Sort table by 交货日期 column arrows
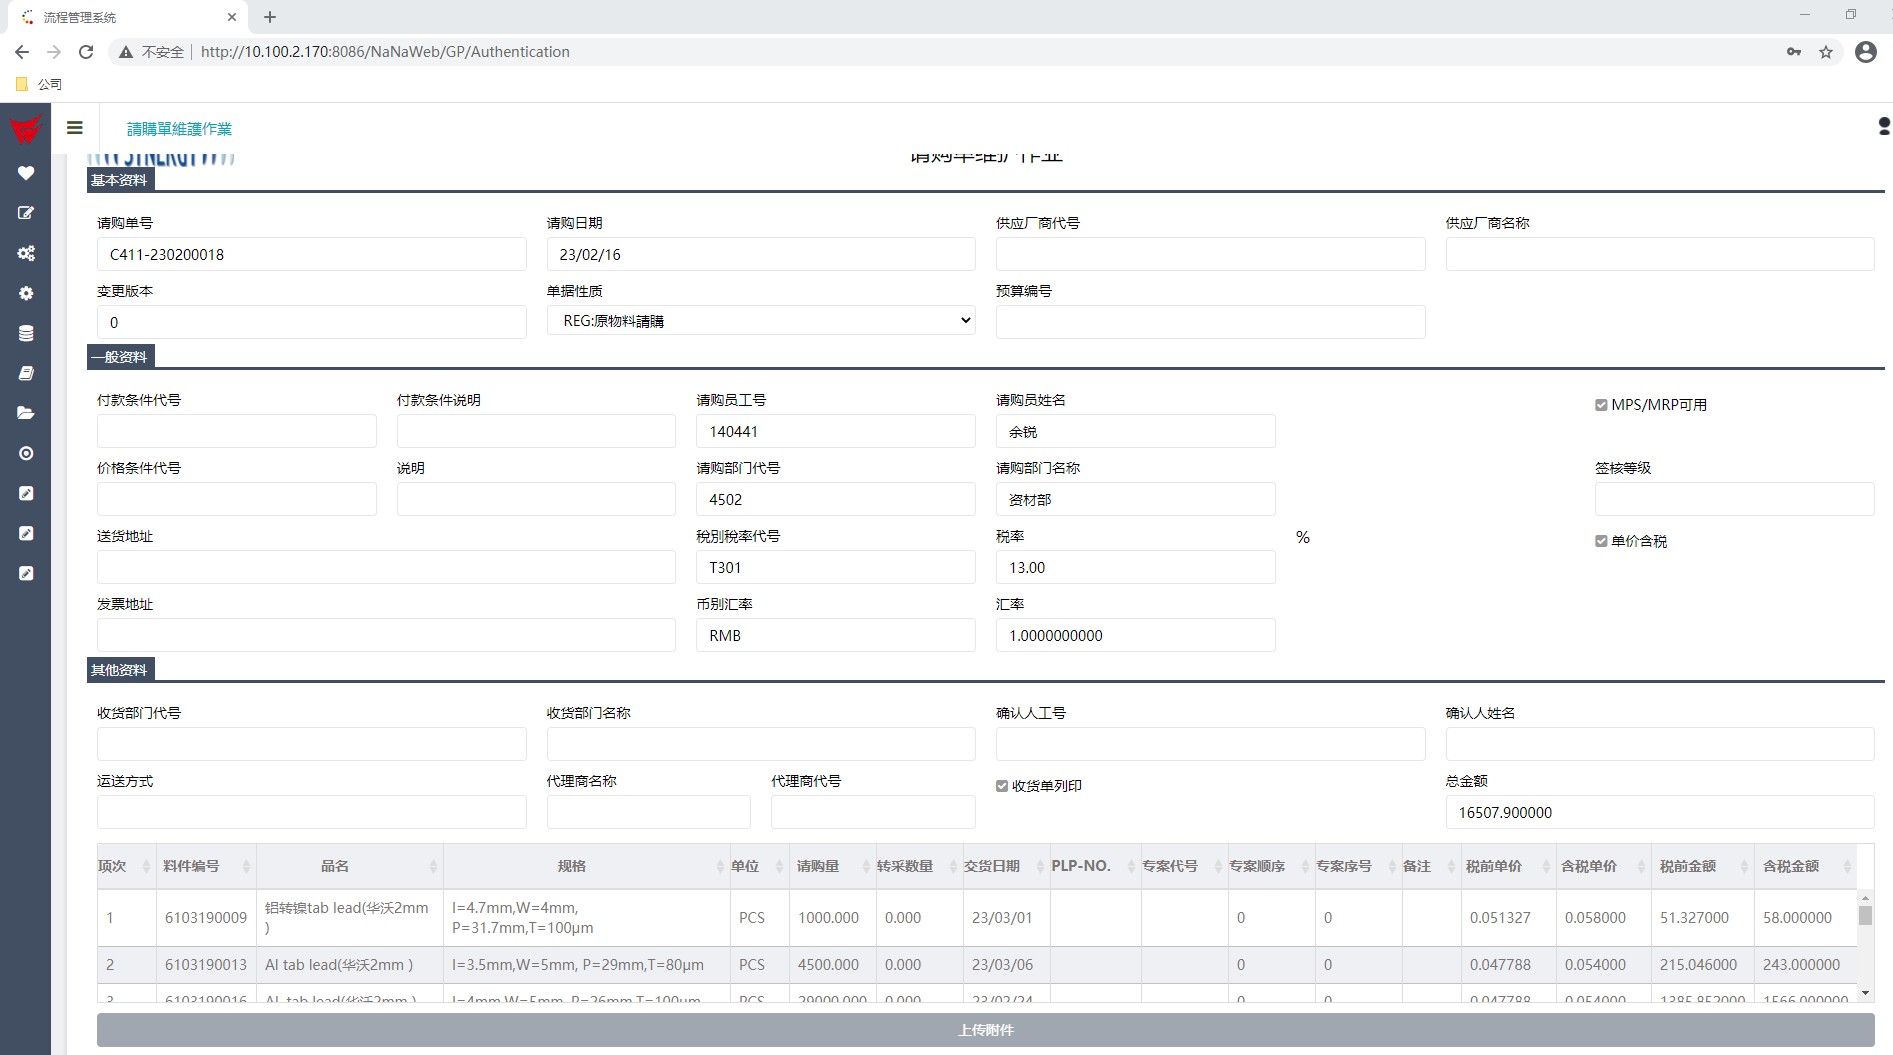 click(x=1040, y=866)
